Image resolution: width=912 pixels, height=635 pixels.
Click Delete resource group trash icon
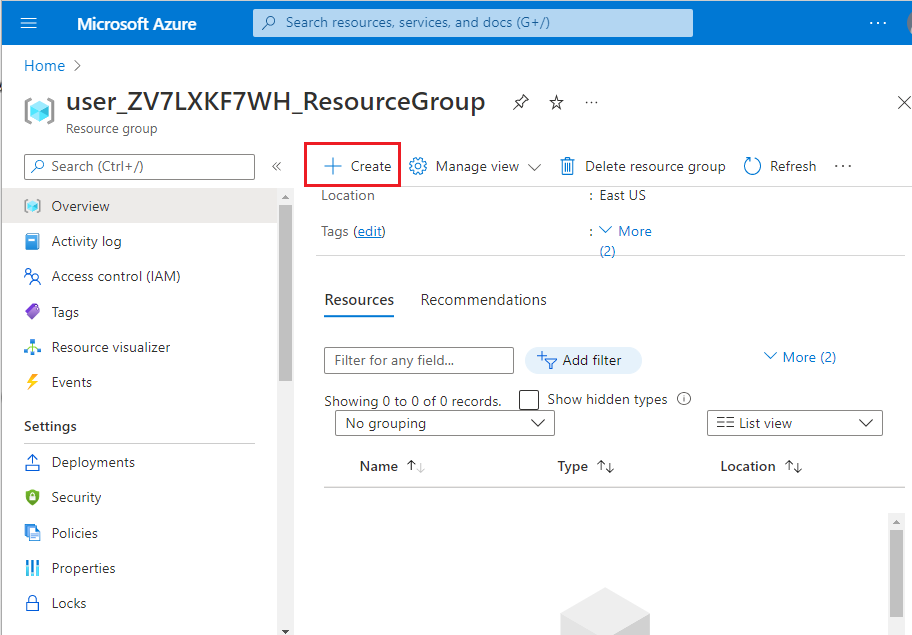coord(568,167)
